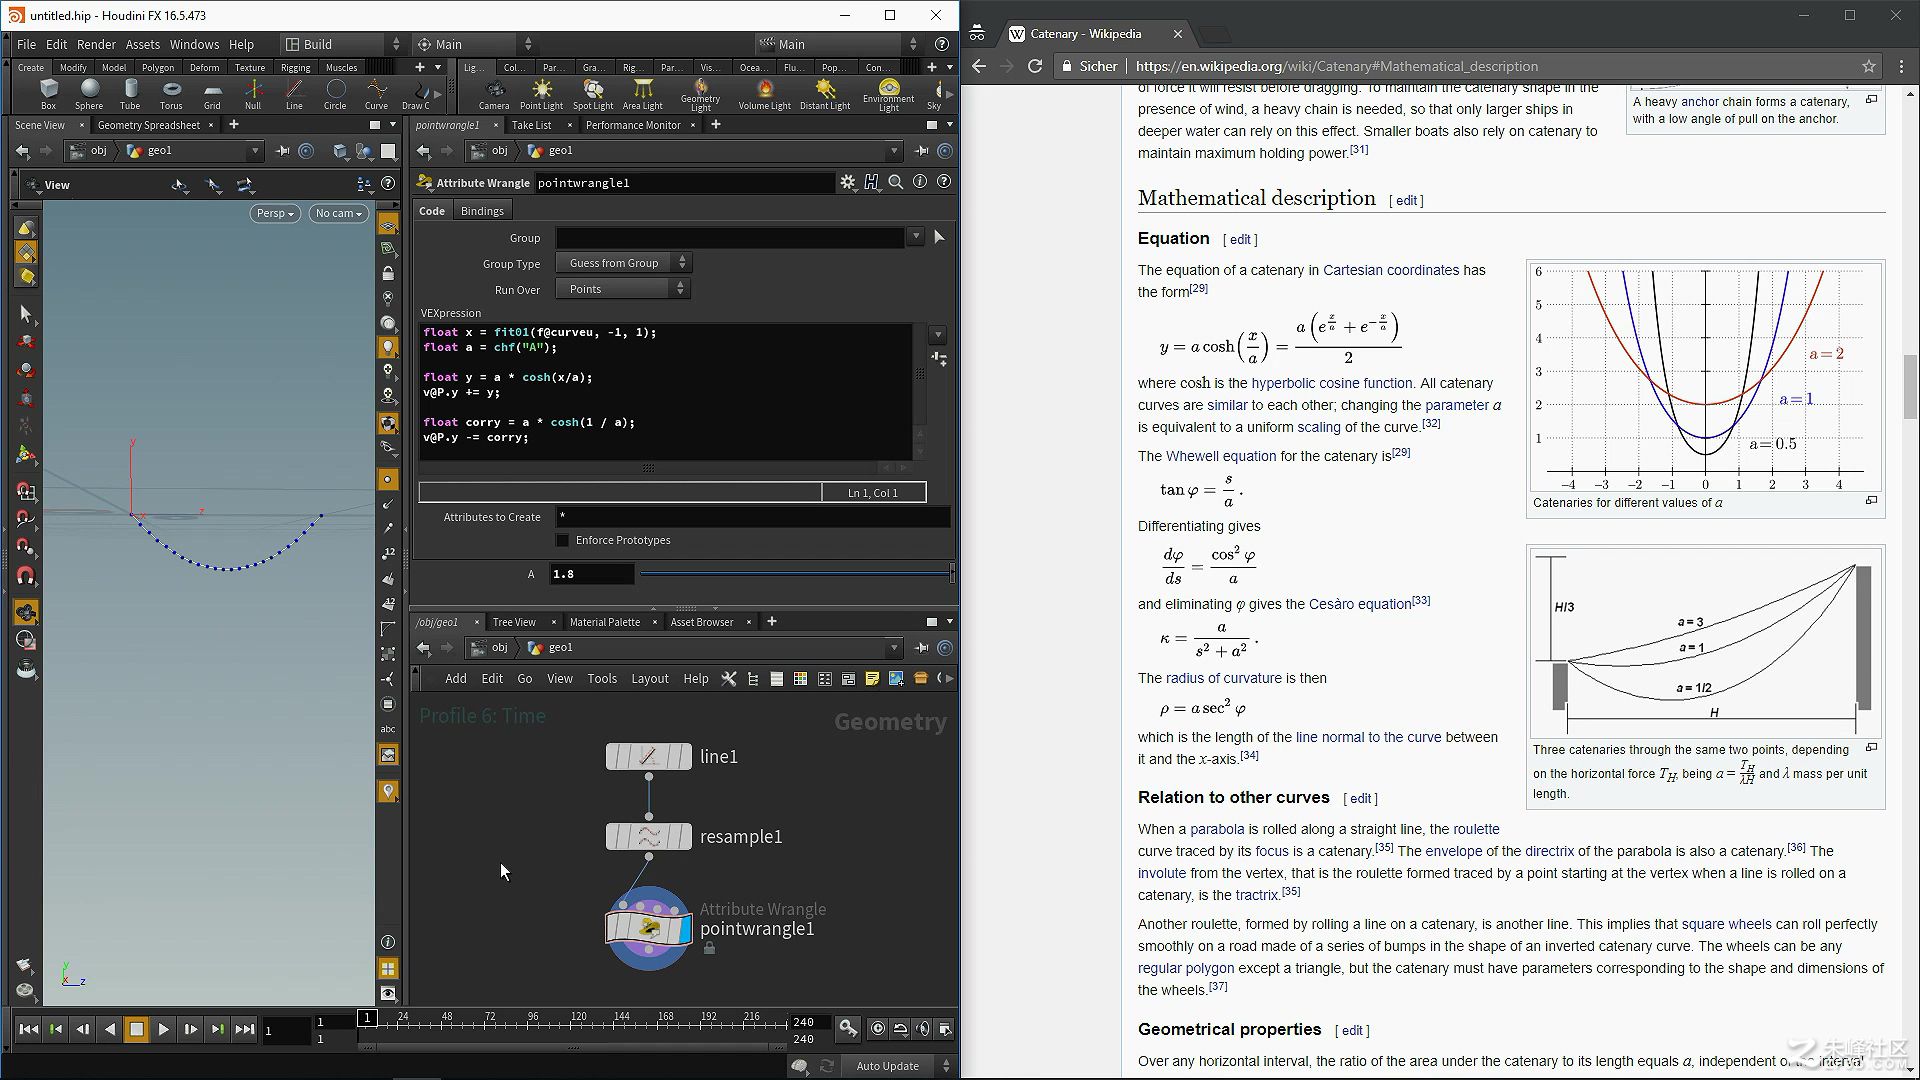Open the wrangle parameter gear menu
This screenshot has height=1080, width=1920.
coord(848,182)
